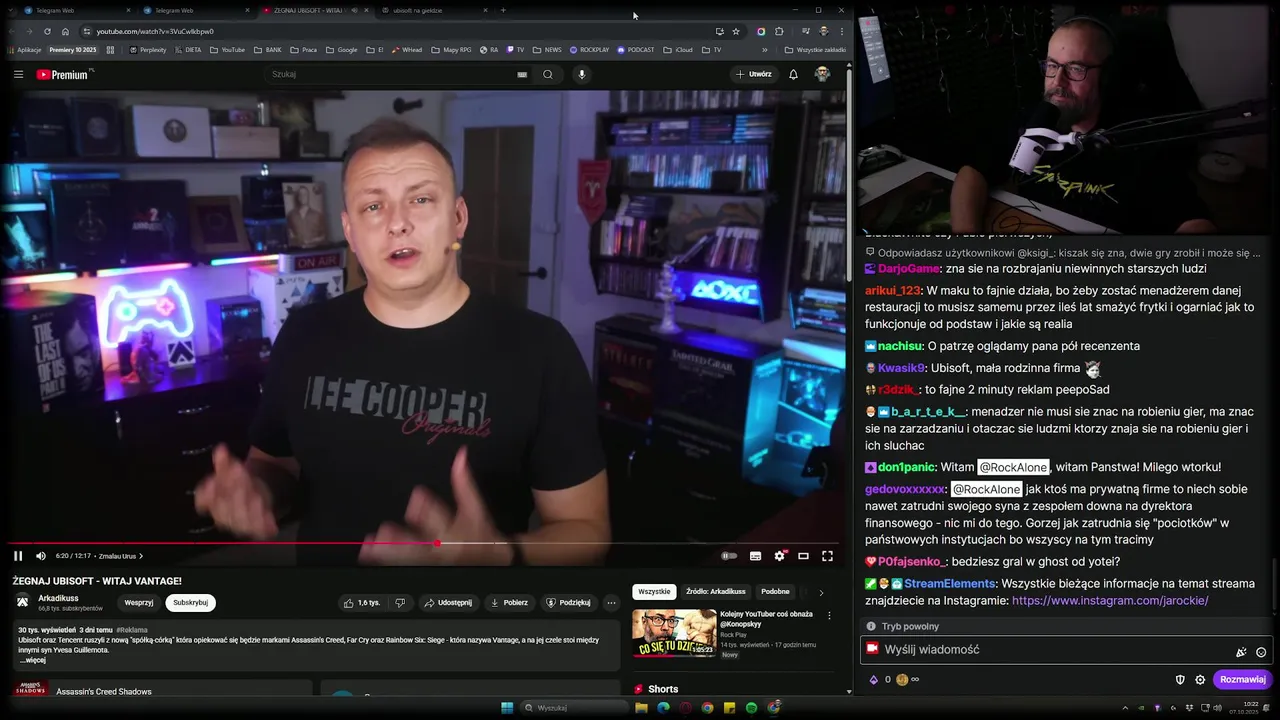This screenshot has width=1280, height=720.
Task: Open YouTube notifications bell
Action: point(793,74)
